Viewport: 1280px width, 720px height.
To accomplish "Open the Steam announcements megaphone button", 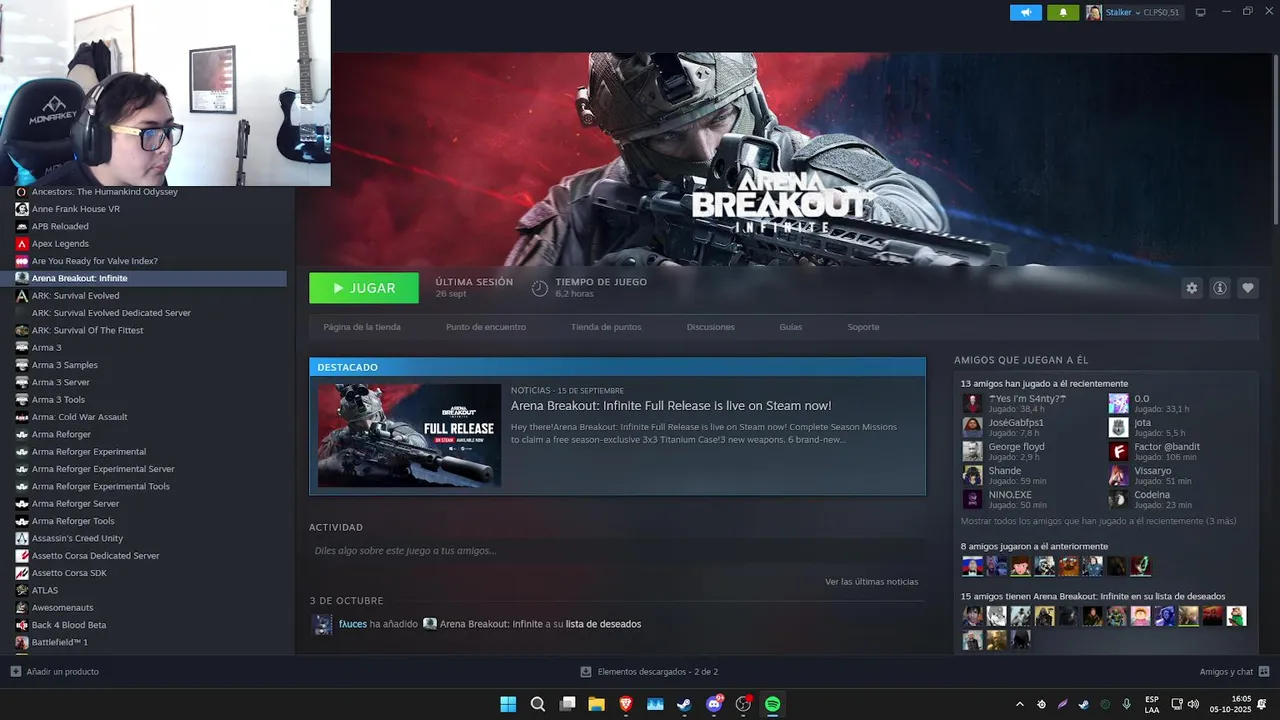I will (x=1025, y=12).
